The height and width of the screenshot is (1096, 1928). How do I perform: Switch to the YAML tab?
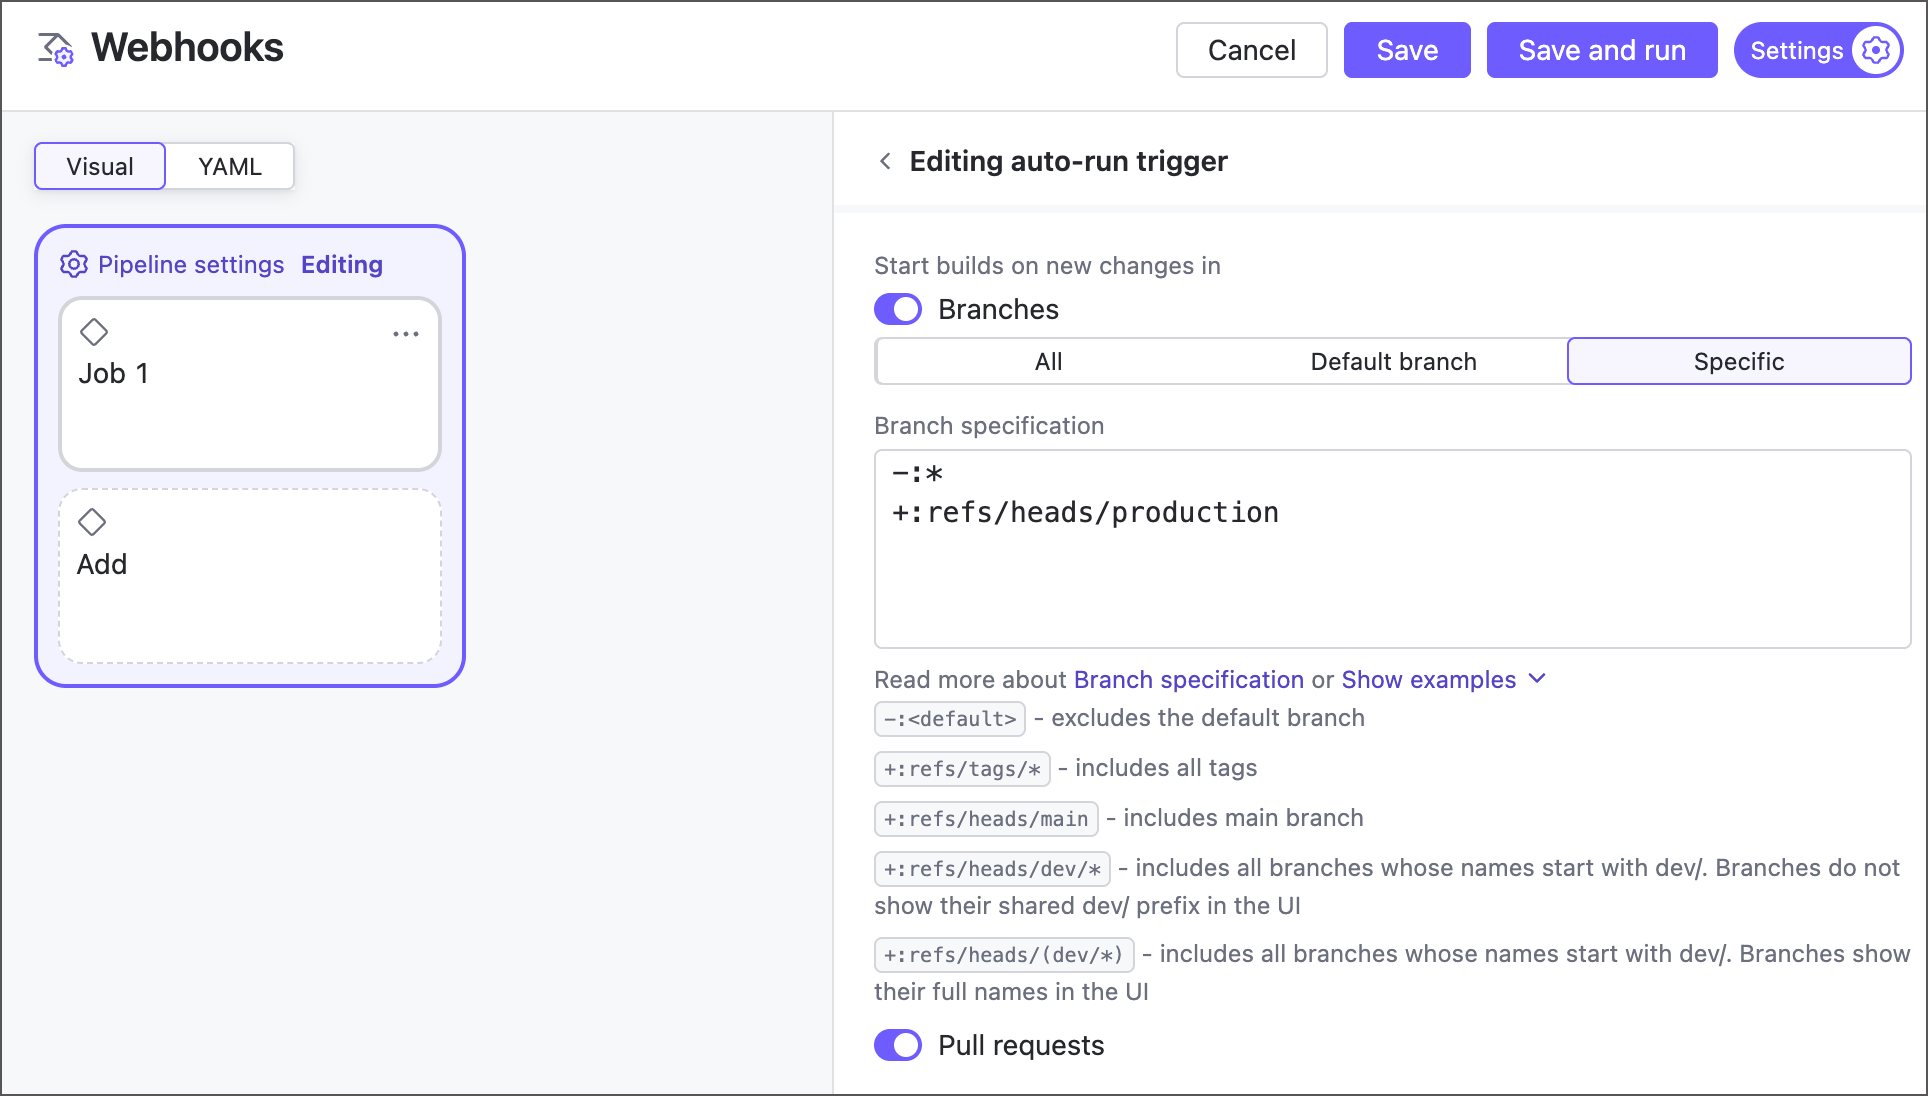point(229,166)
